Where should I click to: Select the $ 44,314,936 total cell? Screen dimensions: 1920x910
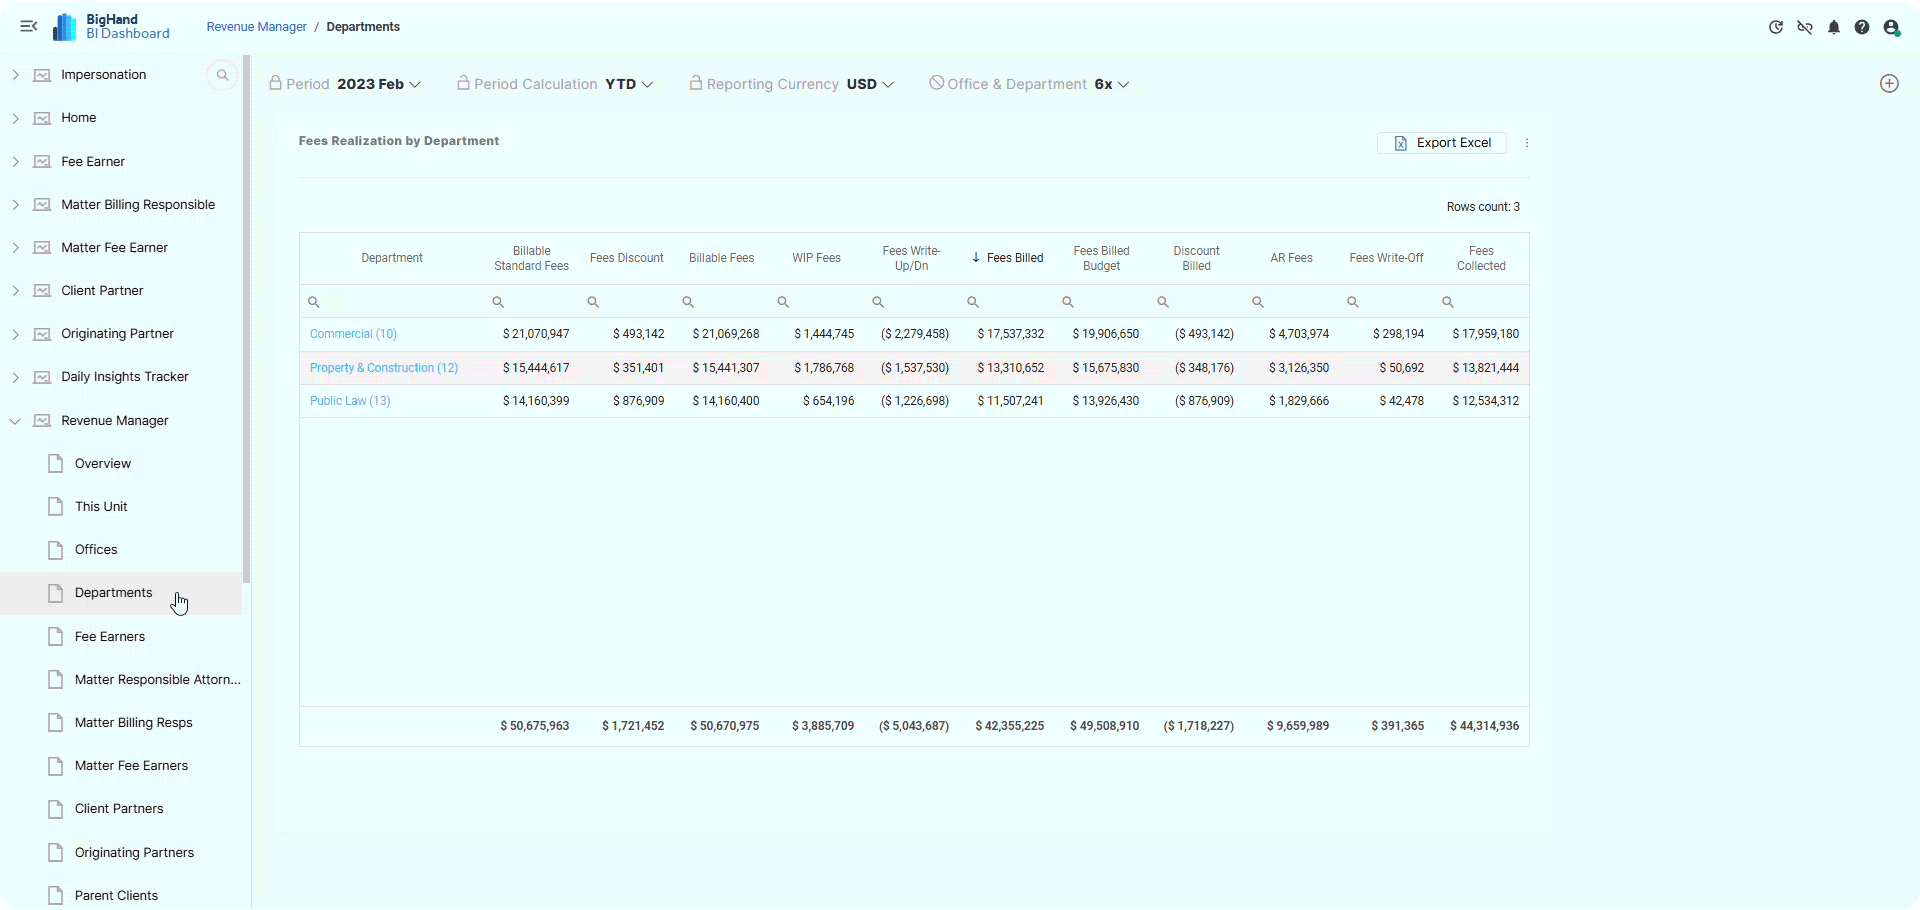click(1485, 726)
